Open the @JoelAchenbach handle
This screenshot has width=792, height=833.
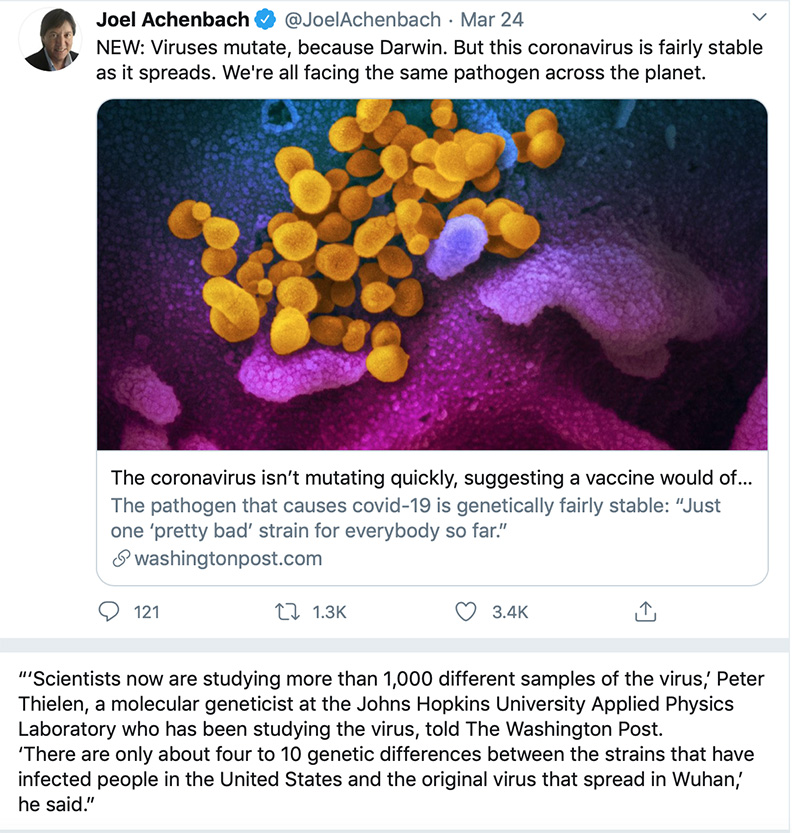(x=363, y=20)
